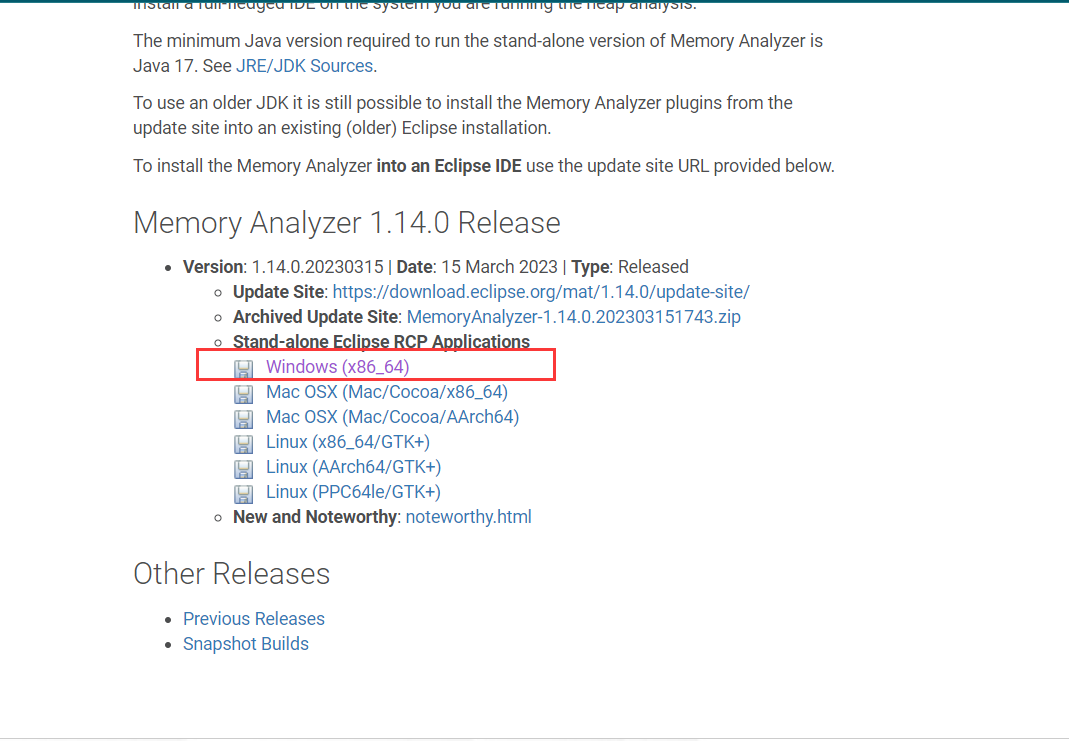This screenshot has width=1069, height=741.
Task: Download the Linux (PPC64le/GTK+) build
Action: (x=353, y=492)
